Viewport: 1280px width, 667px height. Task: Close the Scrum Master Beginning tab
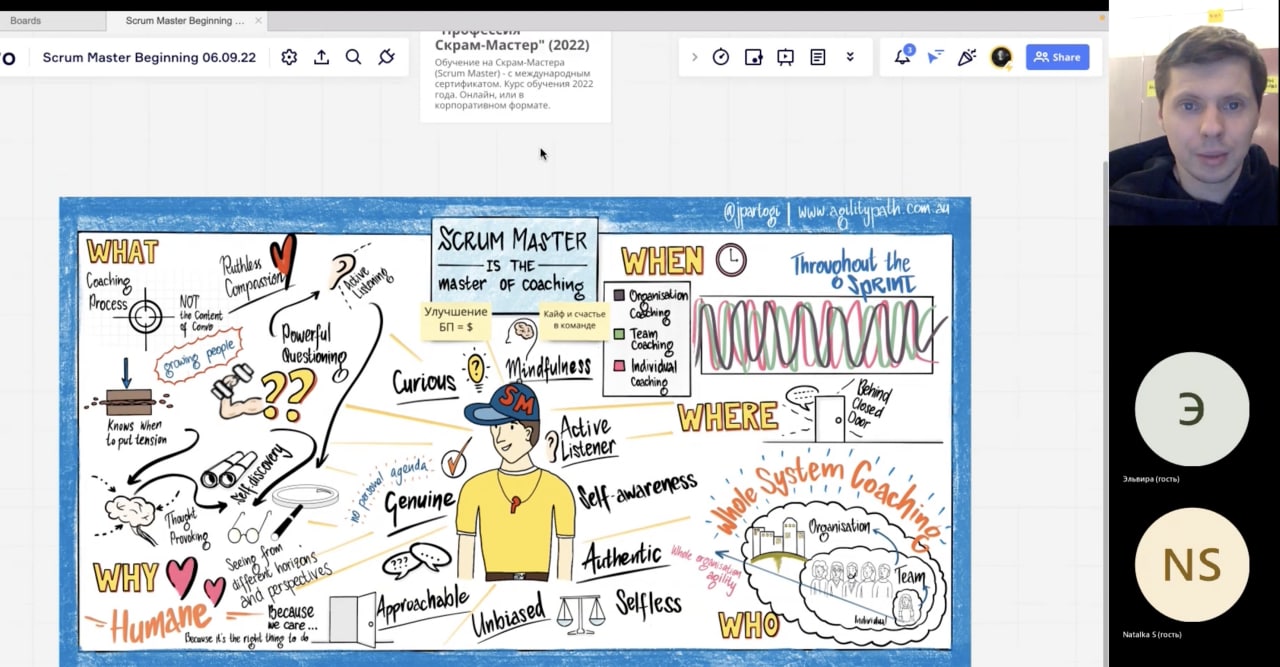pyautogui.click(x=258, y=20)
